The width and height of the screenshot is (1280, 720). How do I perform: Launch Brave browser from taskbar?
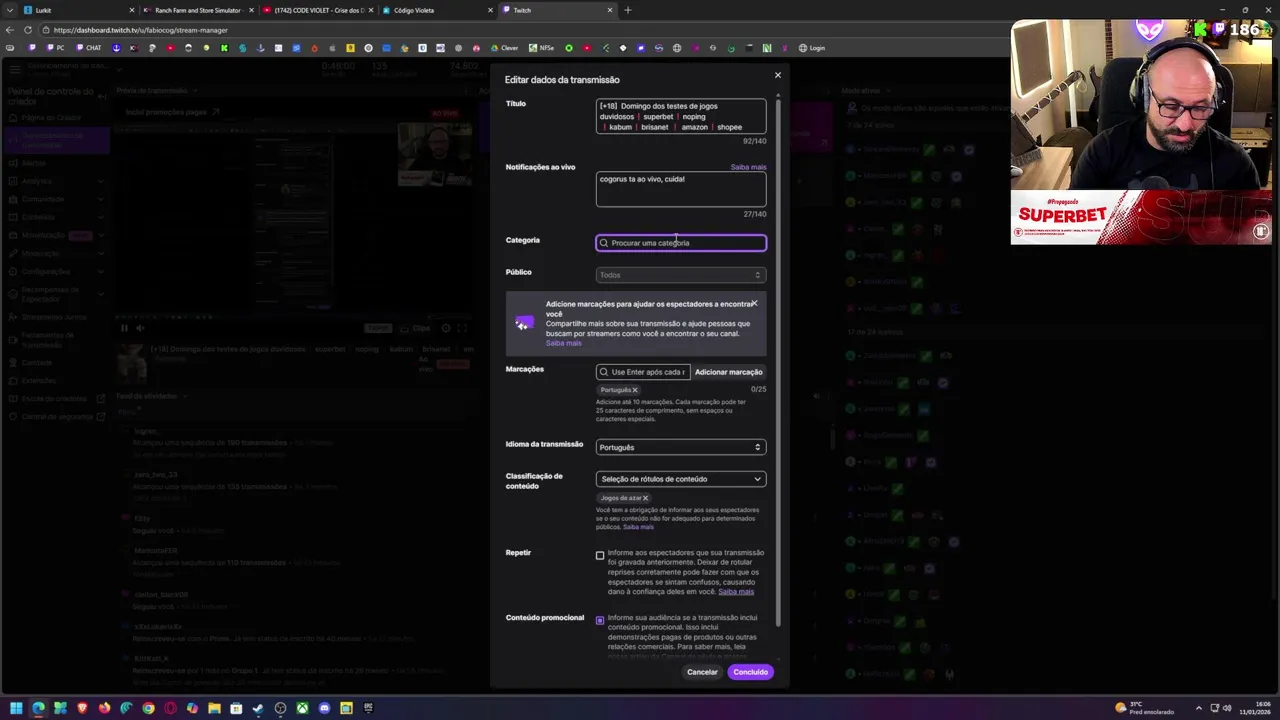click(82, 708)
